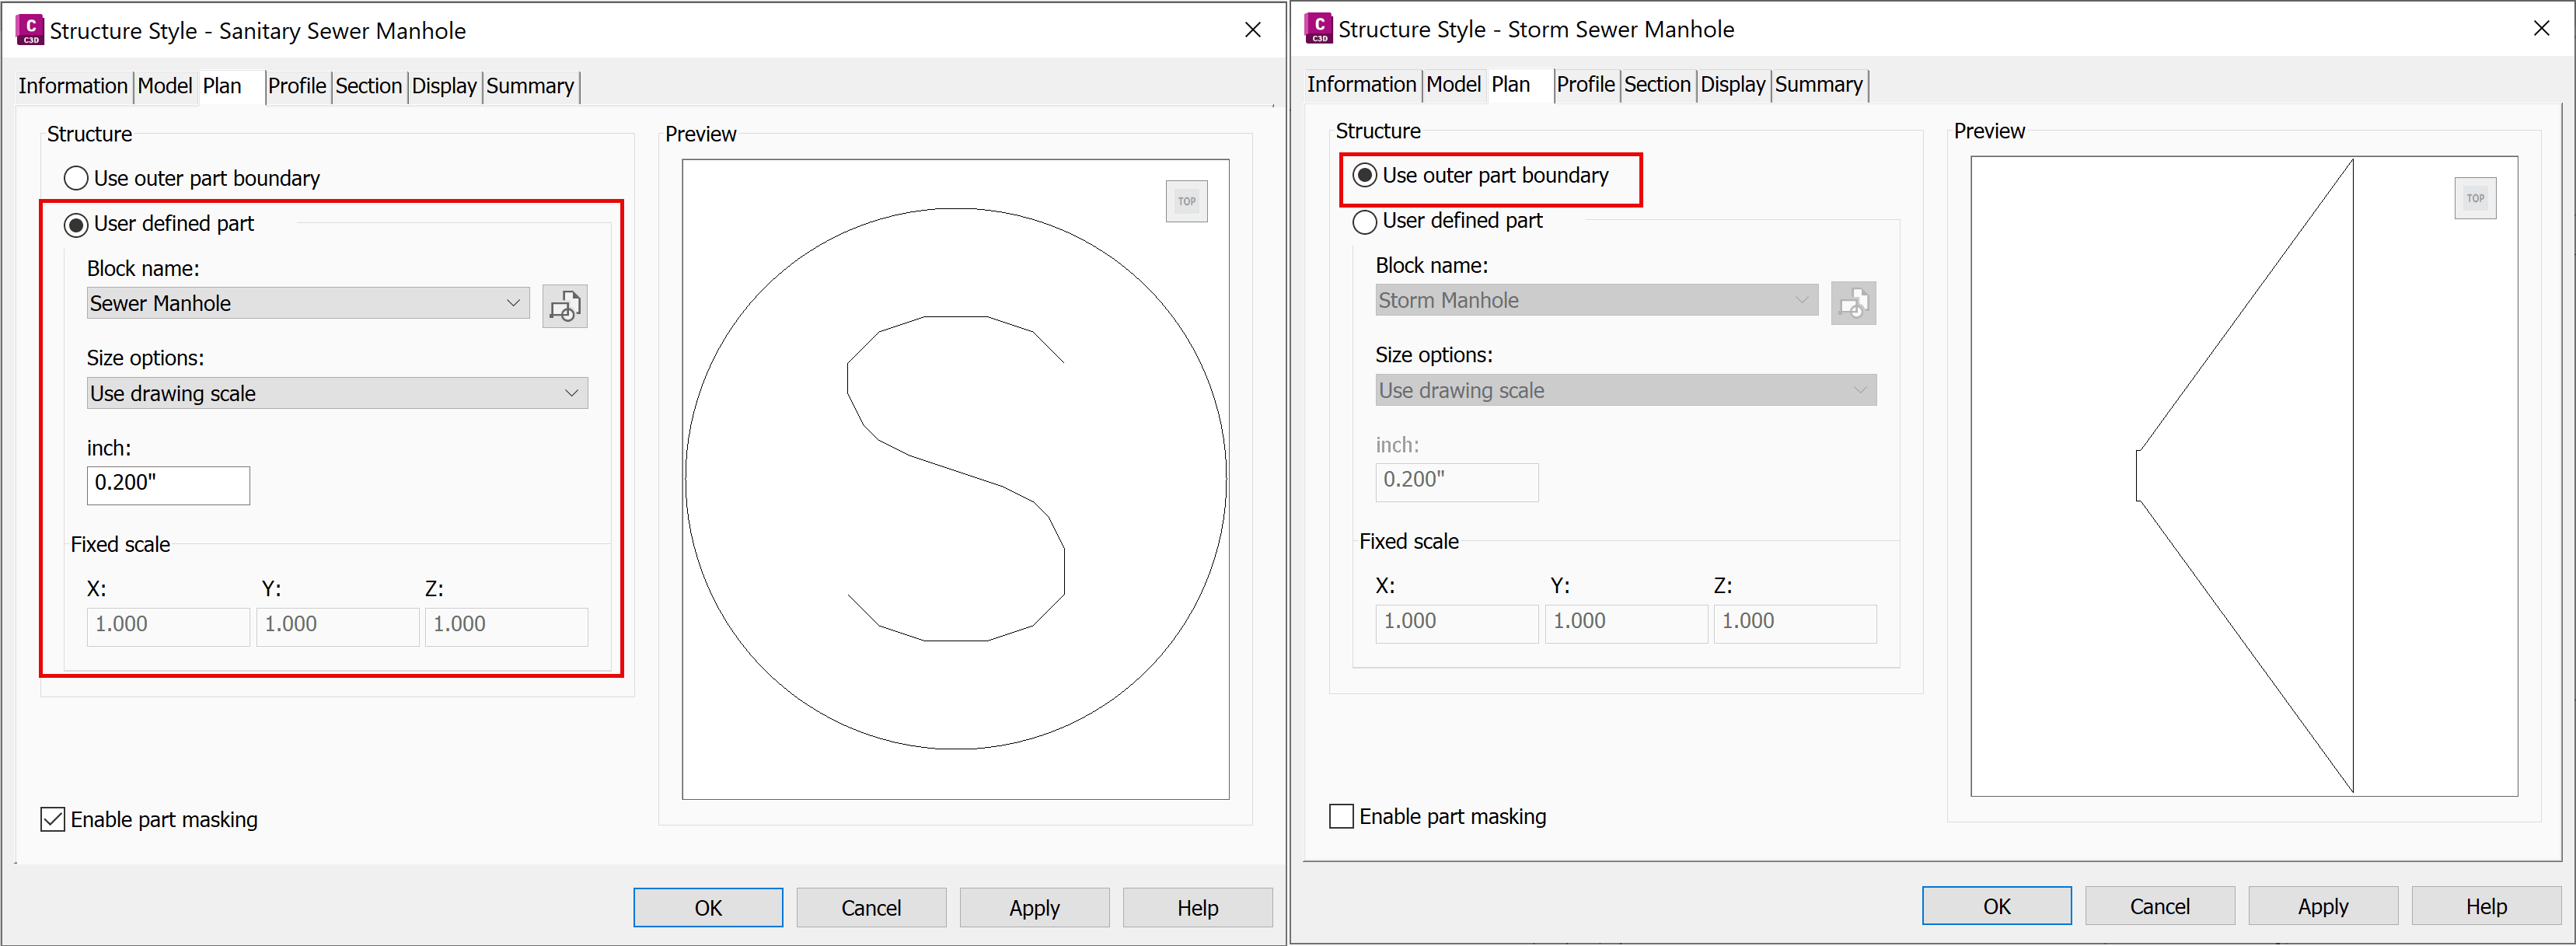Open the Display tab in Storm dialog
The image size is (2576, 946).
(1733, 84)
